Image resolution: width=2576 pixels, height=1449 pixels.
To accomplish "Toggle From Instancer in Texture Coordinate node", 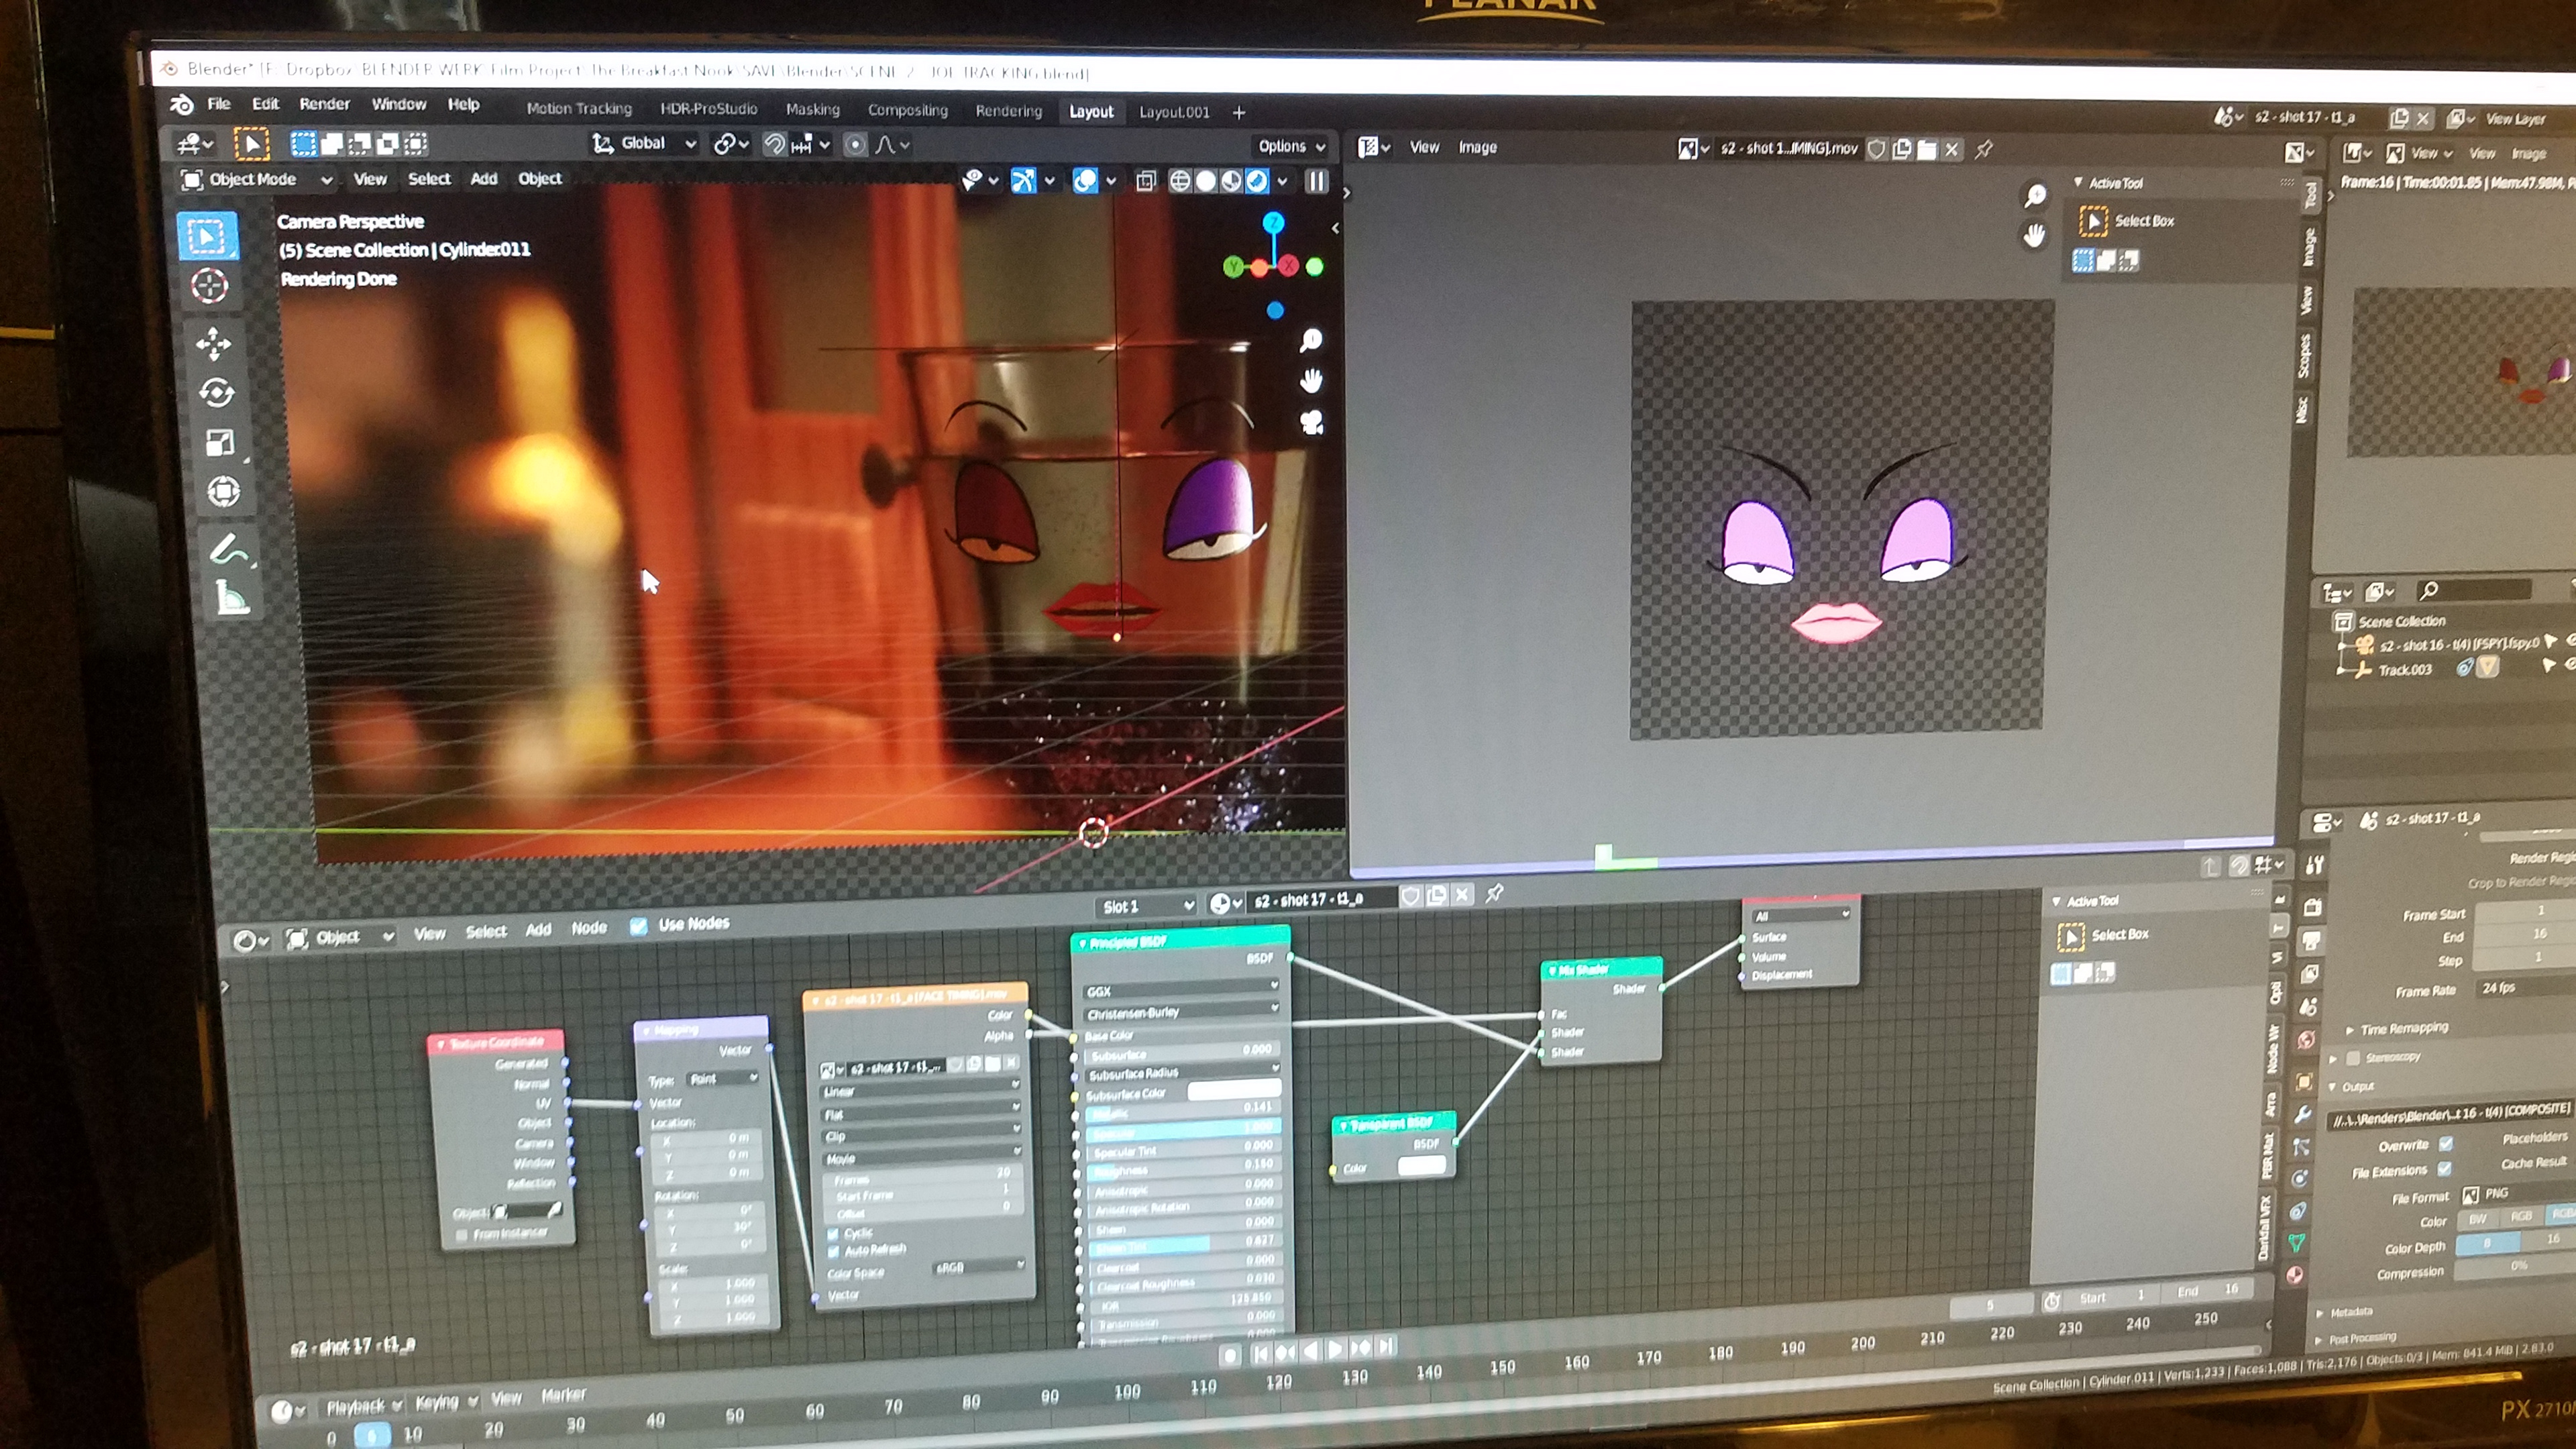I will click(x=461, y=1236).
